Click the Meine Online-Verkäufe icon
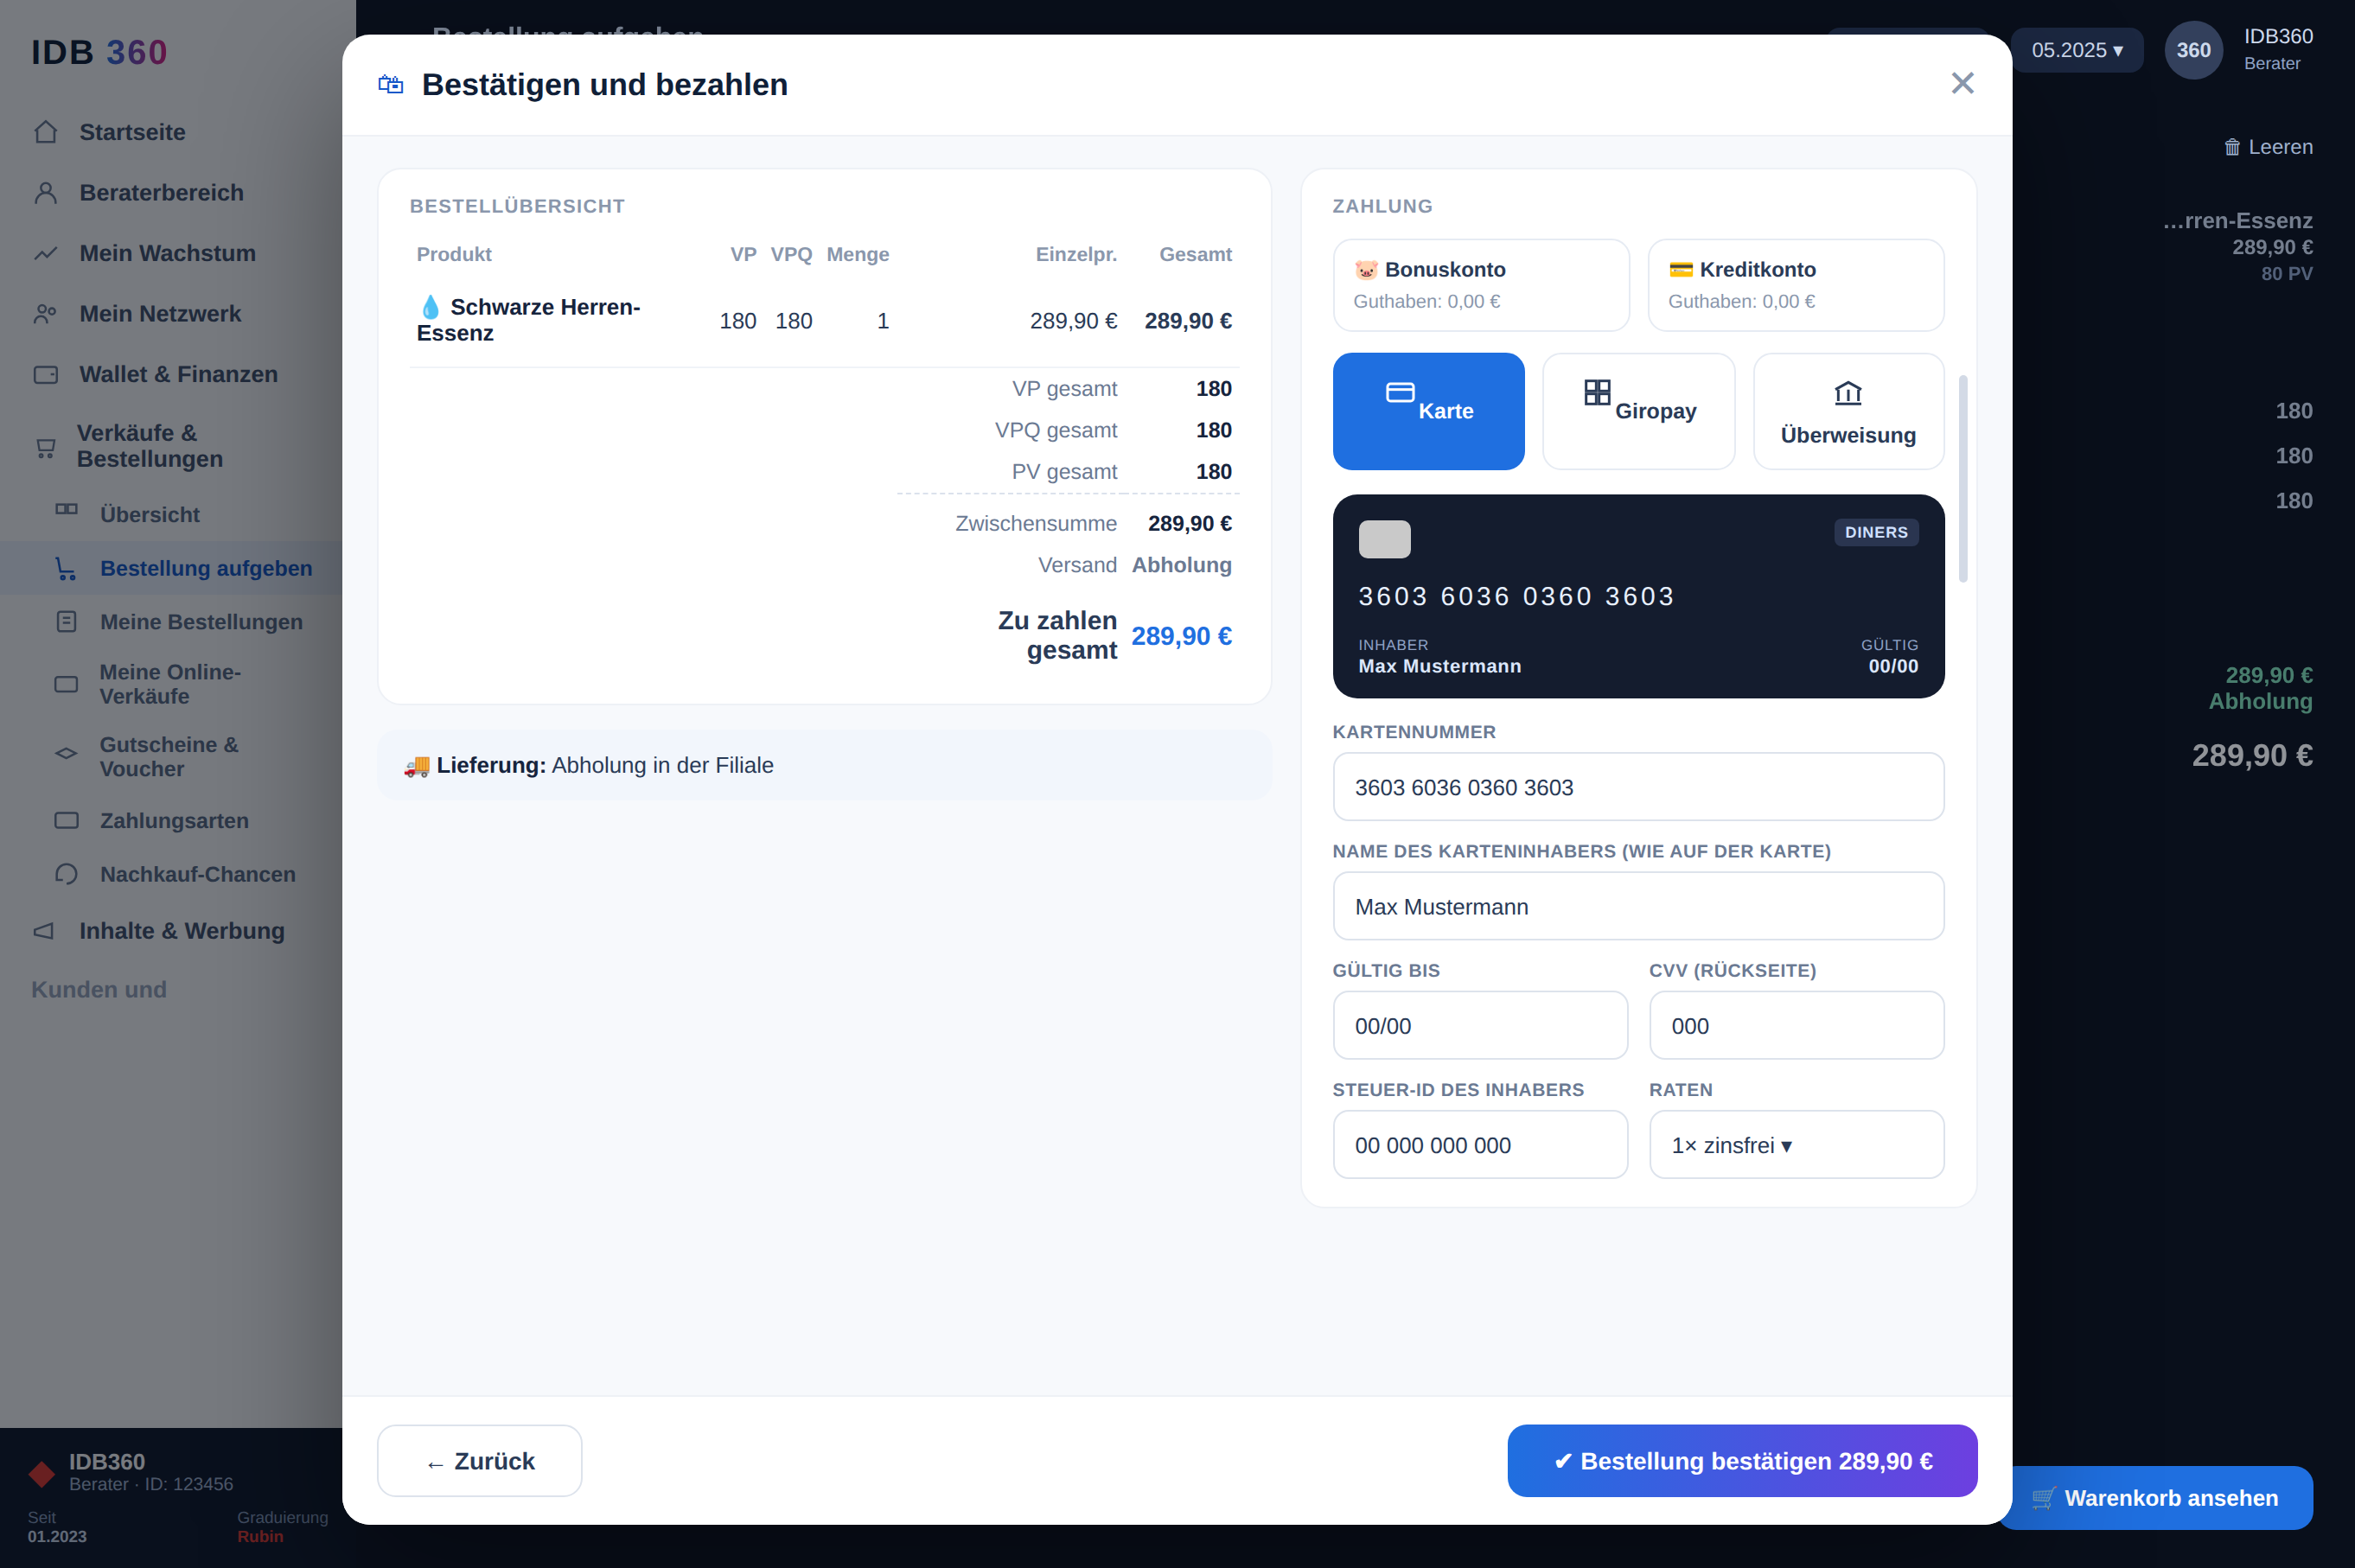Screen dimensions: 2355x1568 [x=66, y=684]
